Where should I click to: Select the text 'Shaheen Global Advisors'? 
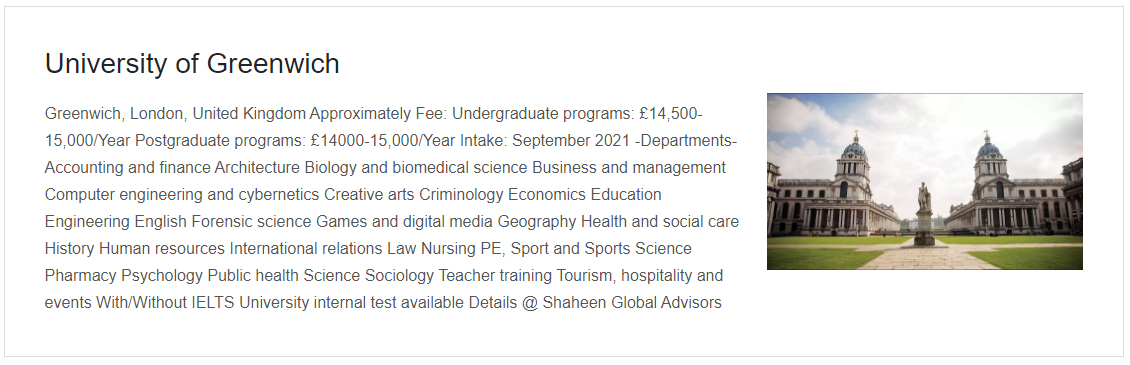pos(632,303)
